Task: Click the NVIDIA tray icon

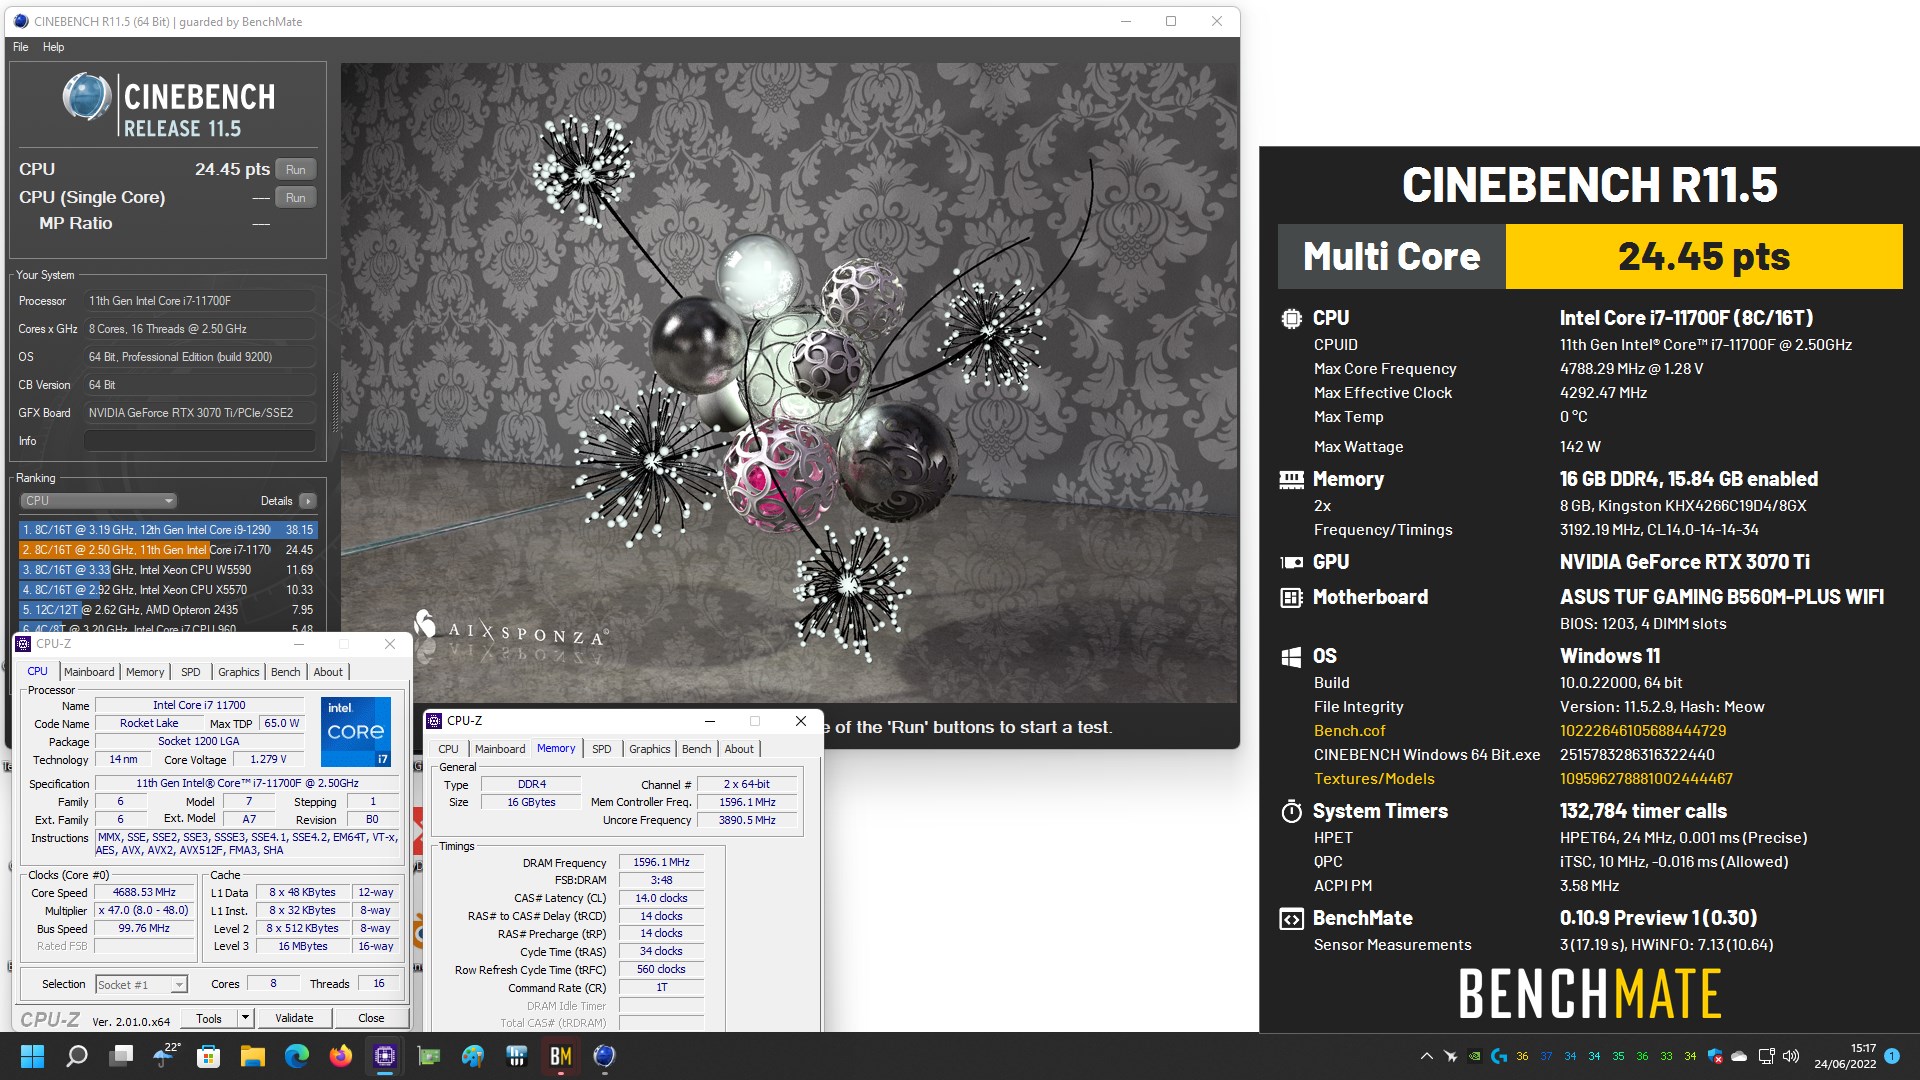Action: (x=1474, y=1056)
